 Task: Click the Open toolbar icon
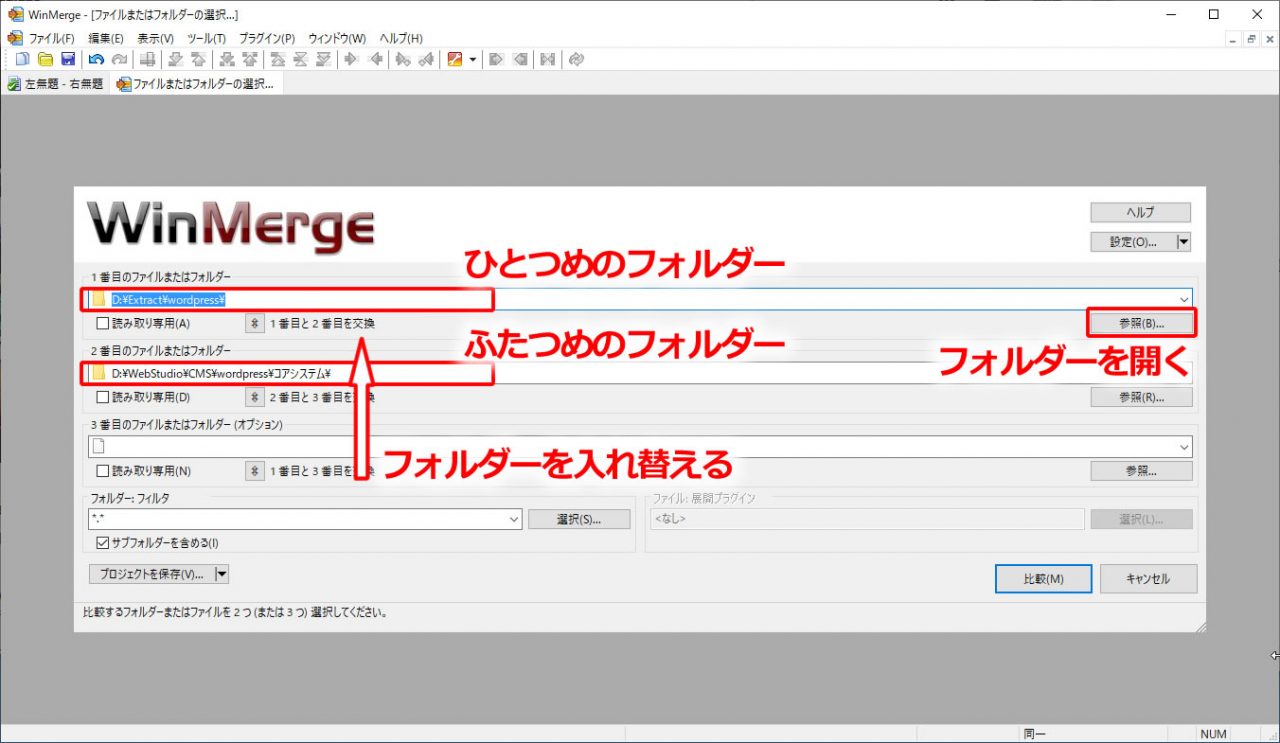45,59
